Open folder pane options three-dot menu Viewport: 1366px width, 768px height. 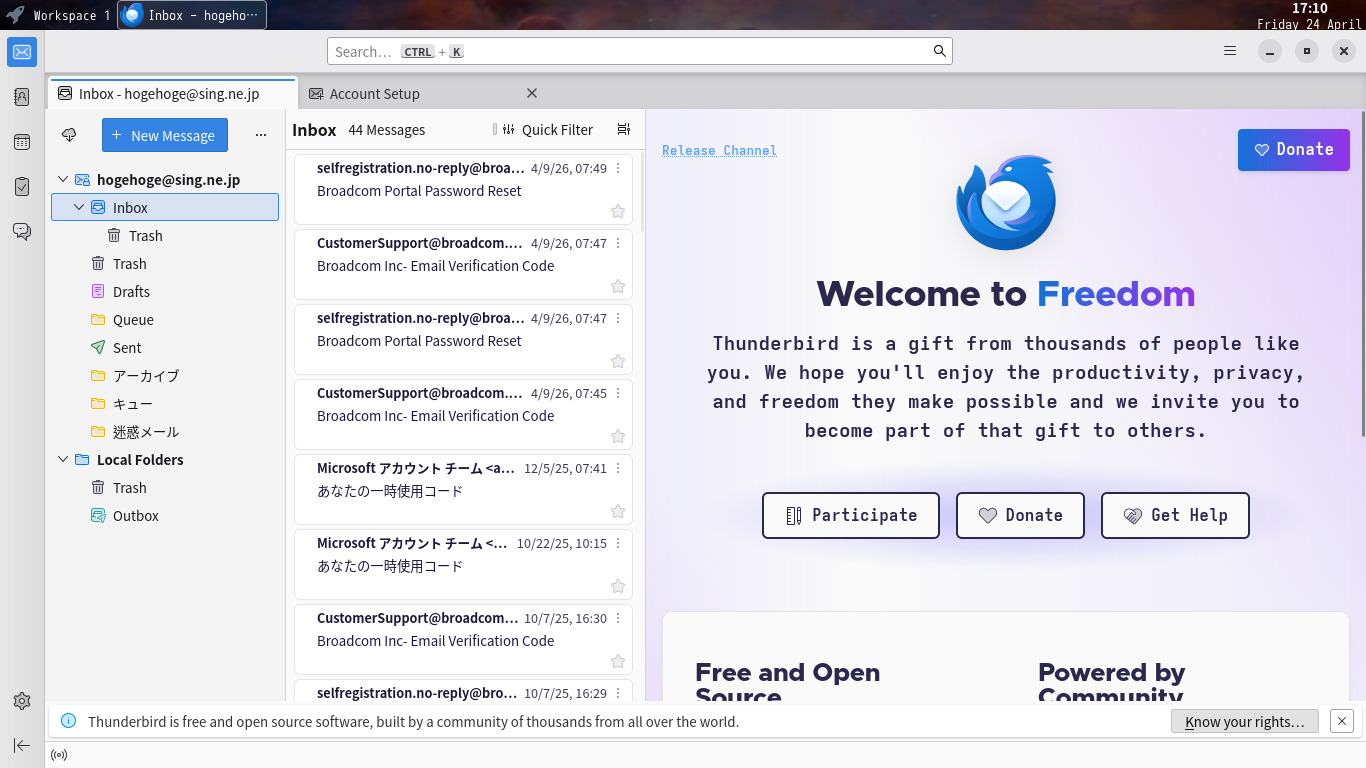(x=261, y=135)
